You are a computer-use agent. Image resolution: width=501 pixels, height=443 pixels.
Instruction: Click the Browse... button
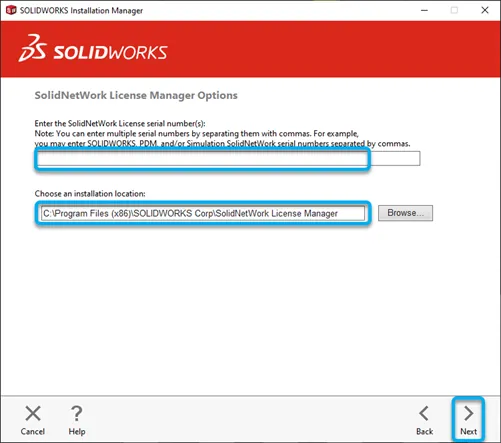[x=405, y=213]
